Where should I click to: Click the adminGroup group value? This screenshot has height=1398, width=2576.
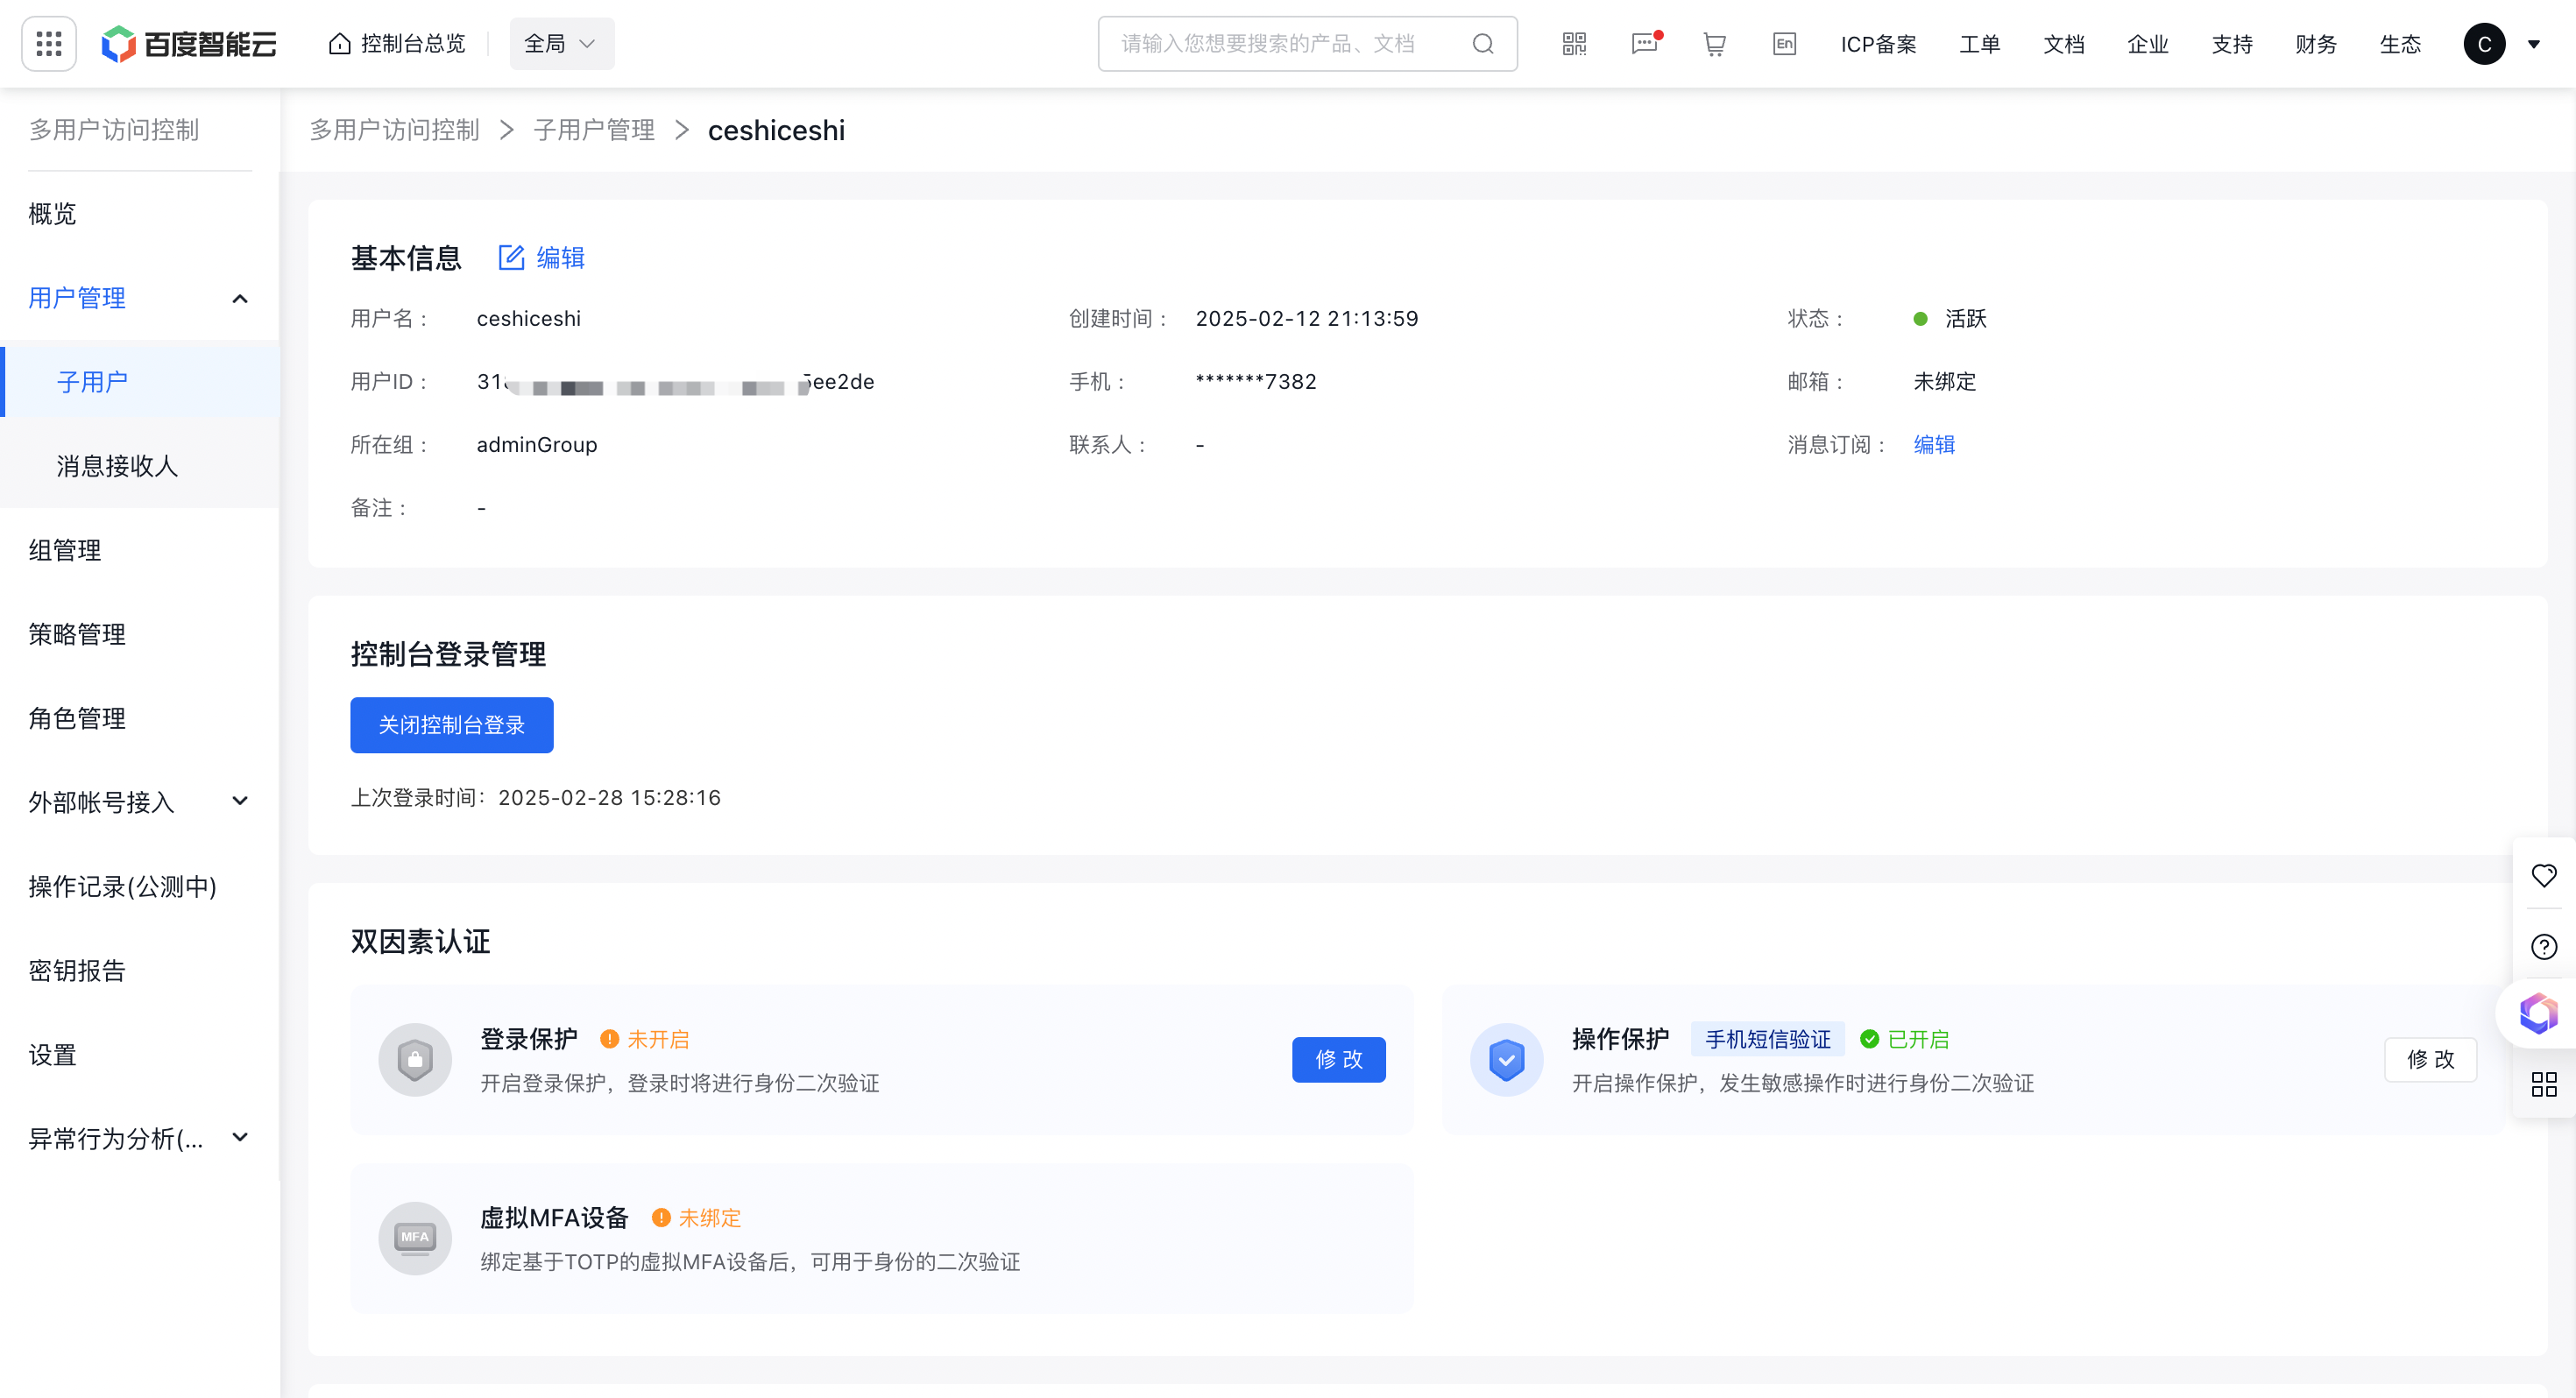537,445
